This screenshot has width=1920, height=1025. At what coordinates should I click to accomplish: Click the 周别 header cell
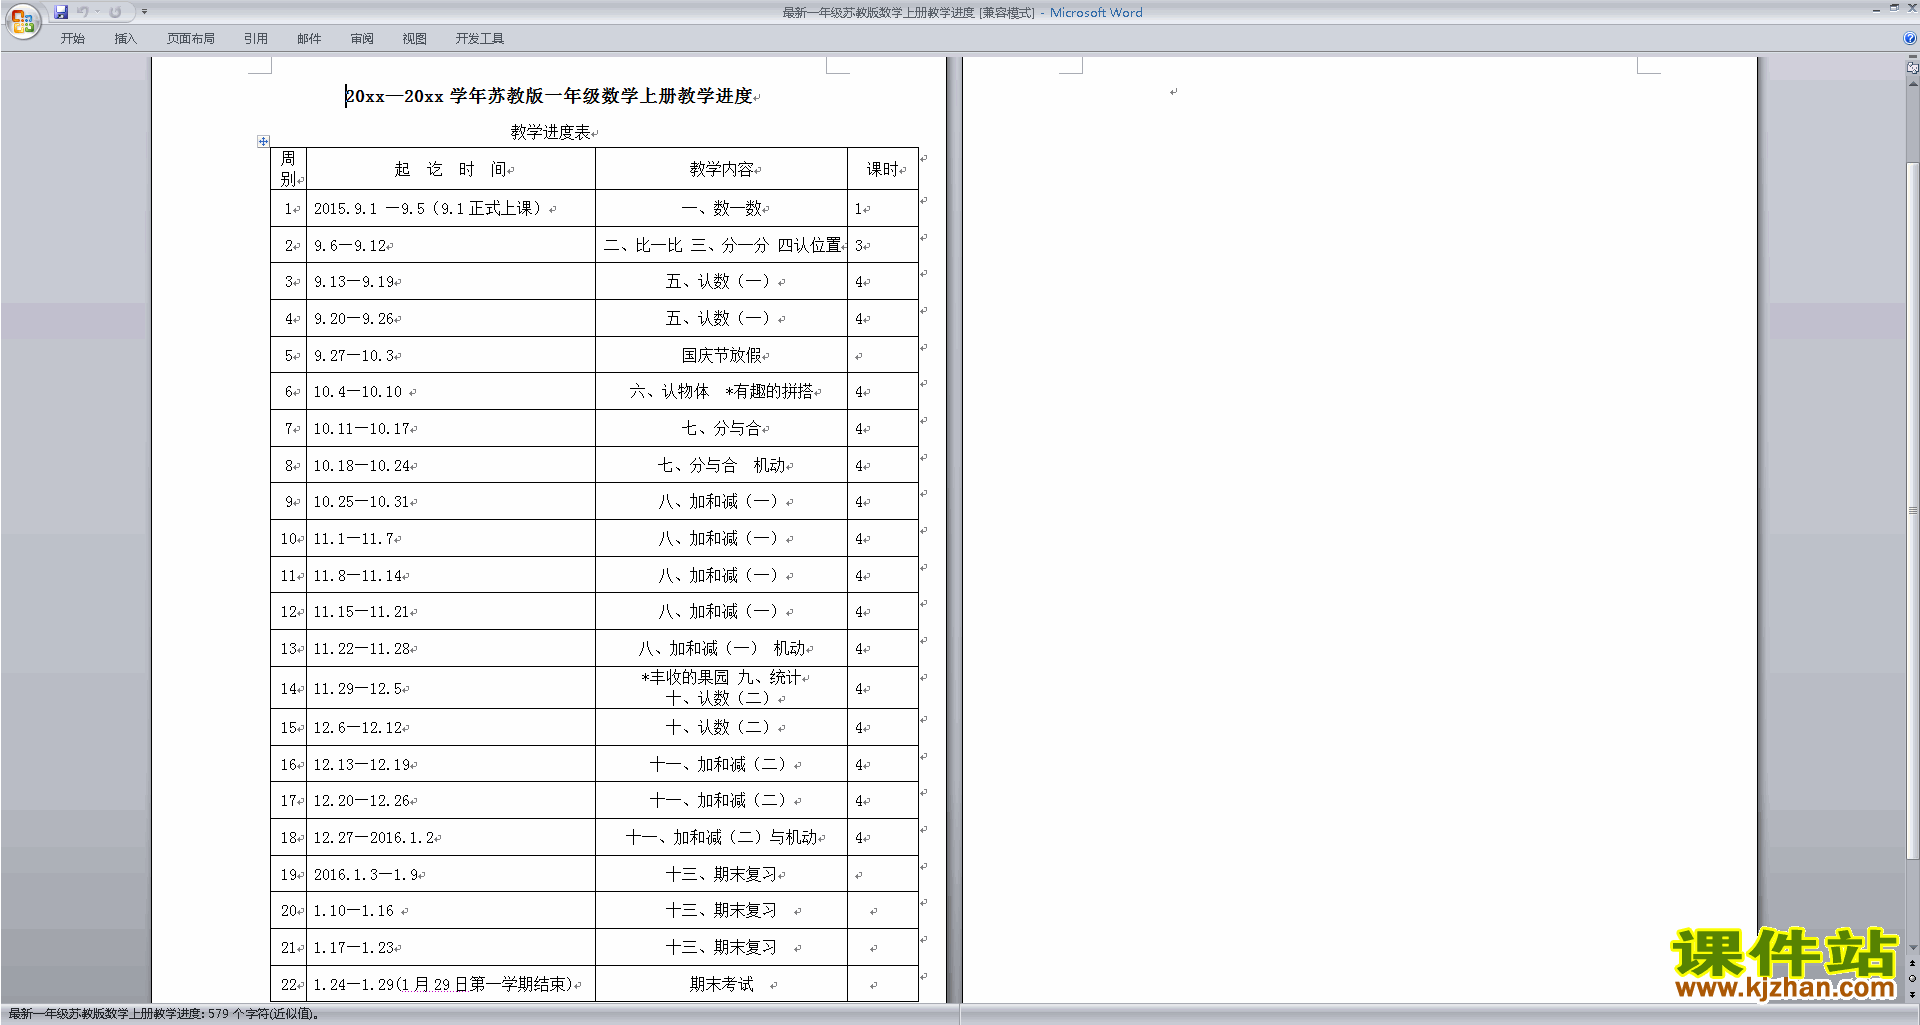coord(288,169)
